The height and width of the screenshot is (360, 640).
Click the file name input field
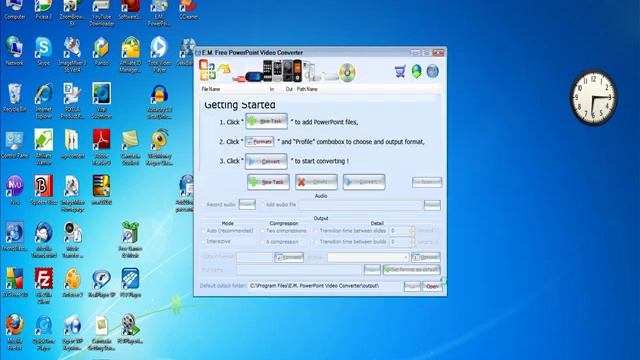(299, 269)
